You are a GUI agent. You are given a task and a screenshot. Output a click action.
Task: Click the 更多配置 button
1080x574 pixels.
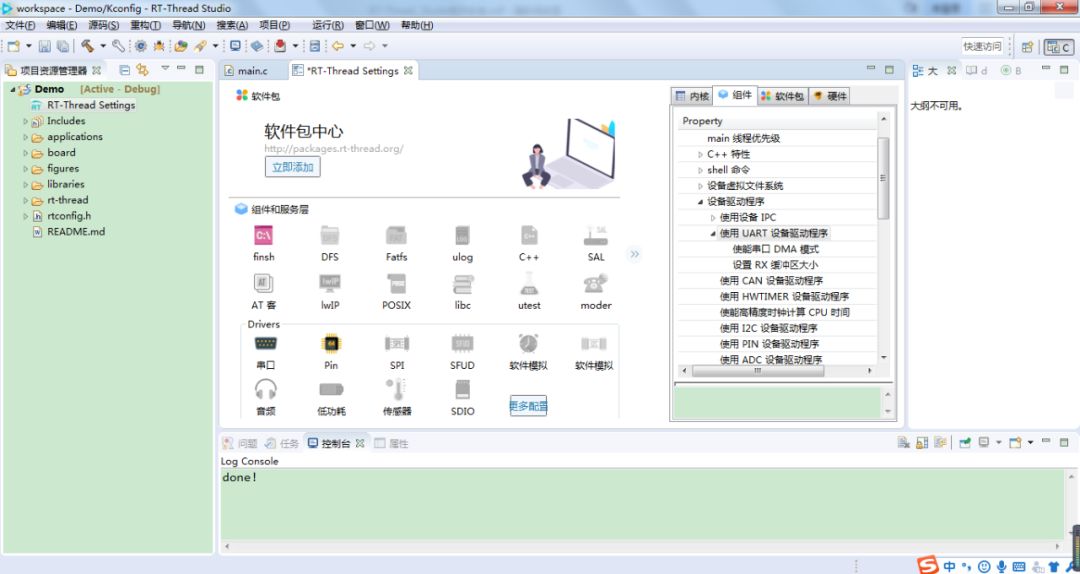pyautogui.click(x=528, y=406)
